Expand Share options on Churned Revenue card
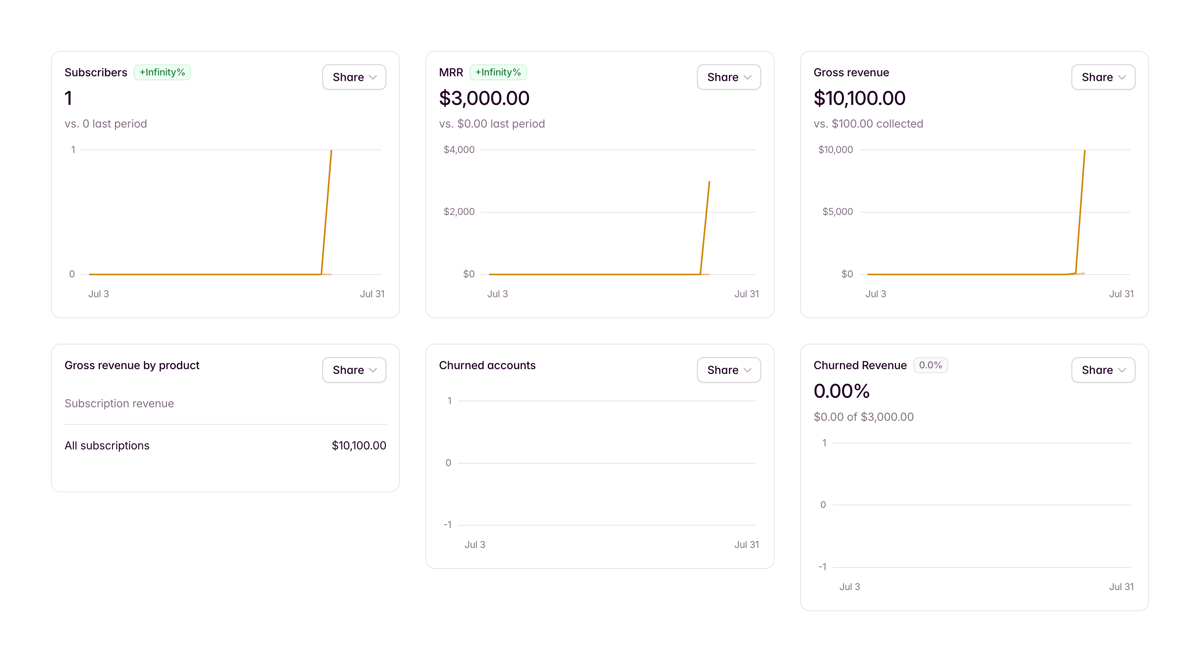Viewport: 1200px width, 662px height. tap(1103, 369)
